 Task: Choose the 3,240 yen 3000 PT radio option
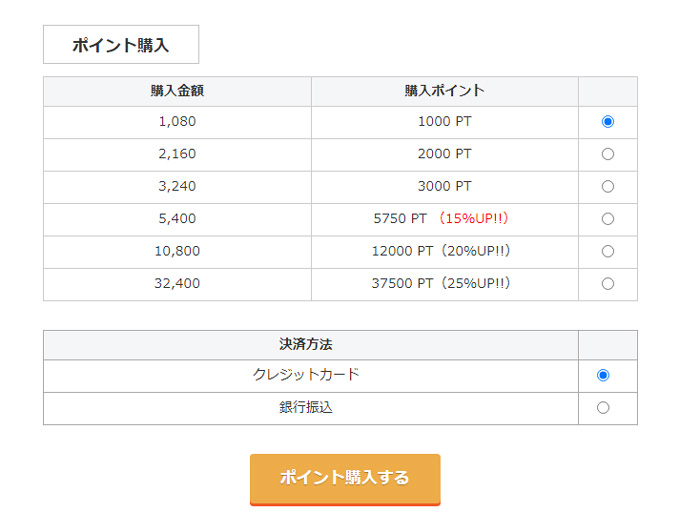(x=608, y=187)
